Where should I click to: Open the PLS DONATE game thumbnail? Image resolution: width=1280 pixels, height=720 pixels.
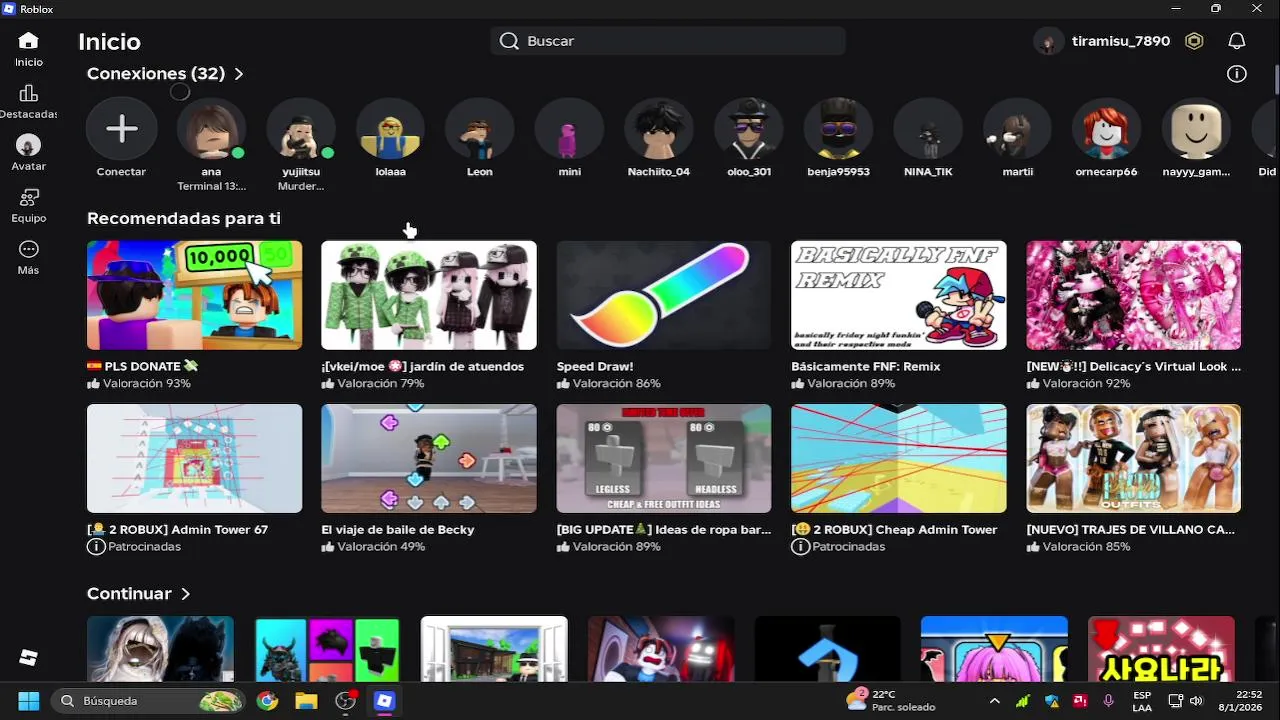tap(194, 295)
